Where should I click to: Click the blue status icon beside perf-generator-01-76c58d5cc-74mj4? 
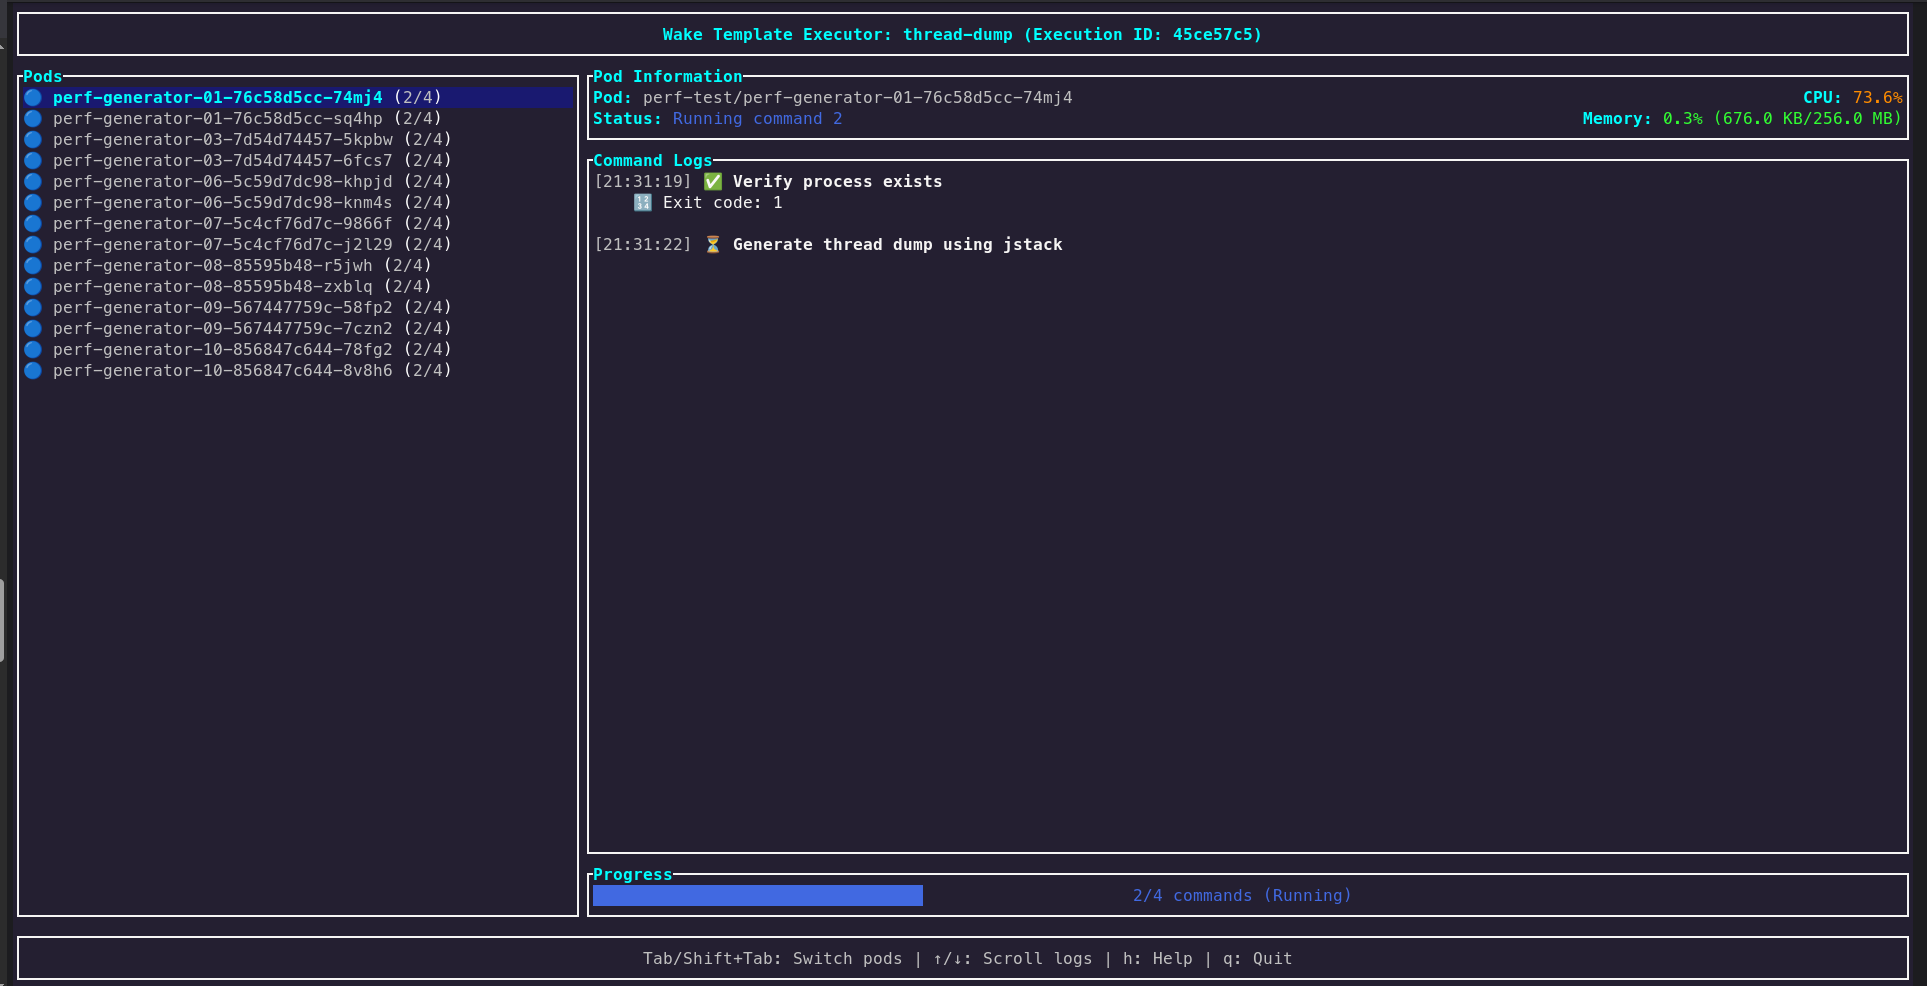tap(32, 97)
